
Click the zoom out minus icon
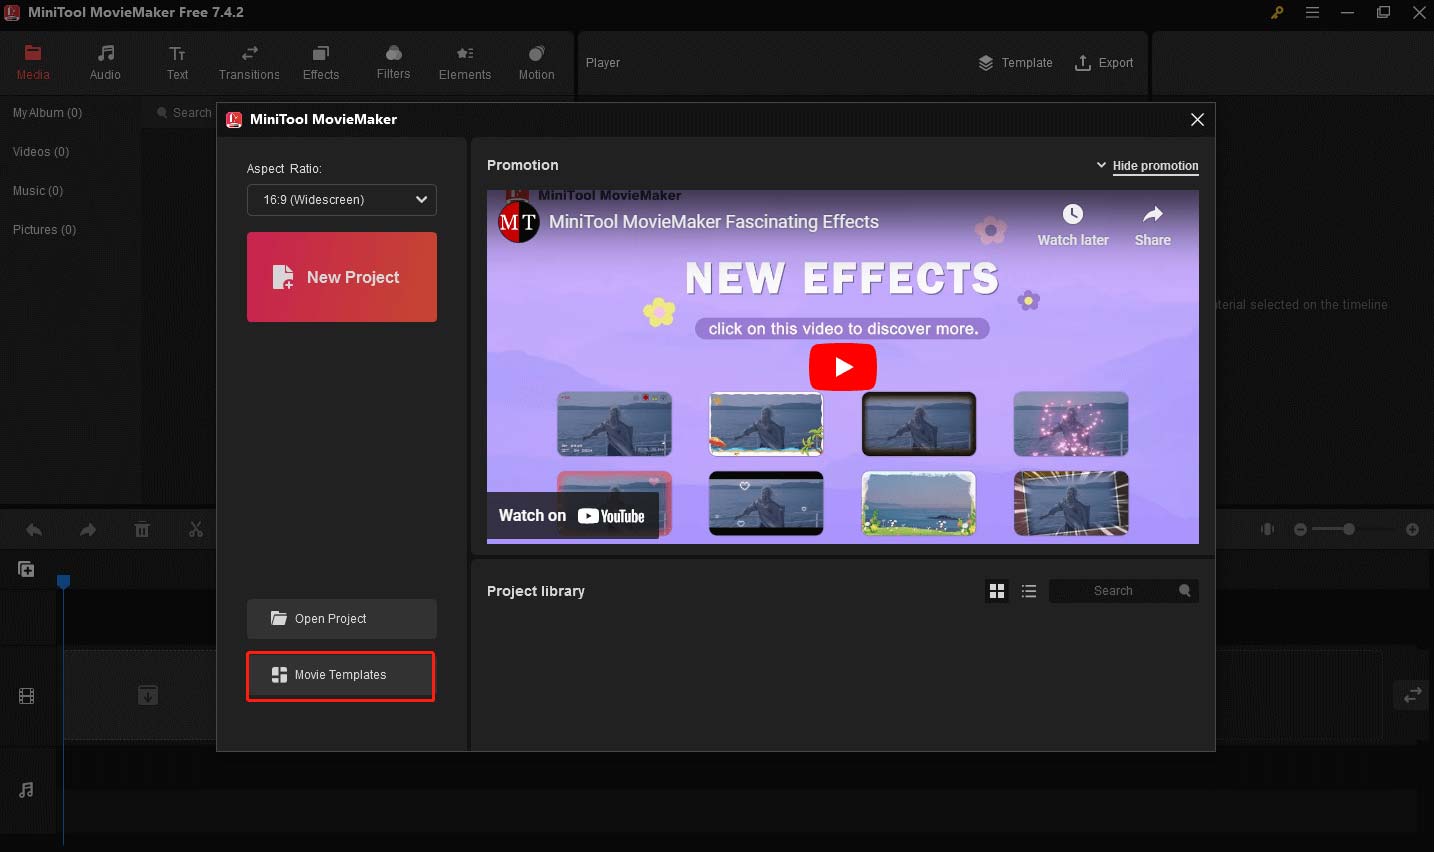pyautogui.click(x=1300, y=529)
